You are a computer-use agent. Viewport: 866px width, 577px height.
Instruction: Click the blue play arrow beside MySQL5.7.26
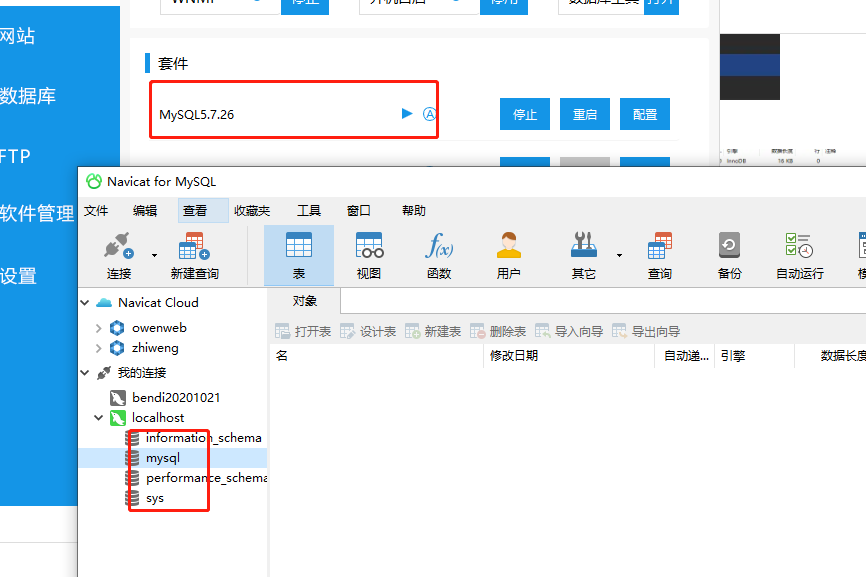pyautogui.click(x=407, y=114)
